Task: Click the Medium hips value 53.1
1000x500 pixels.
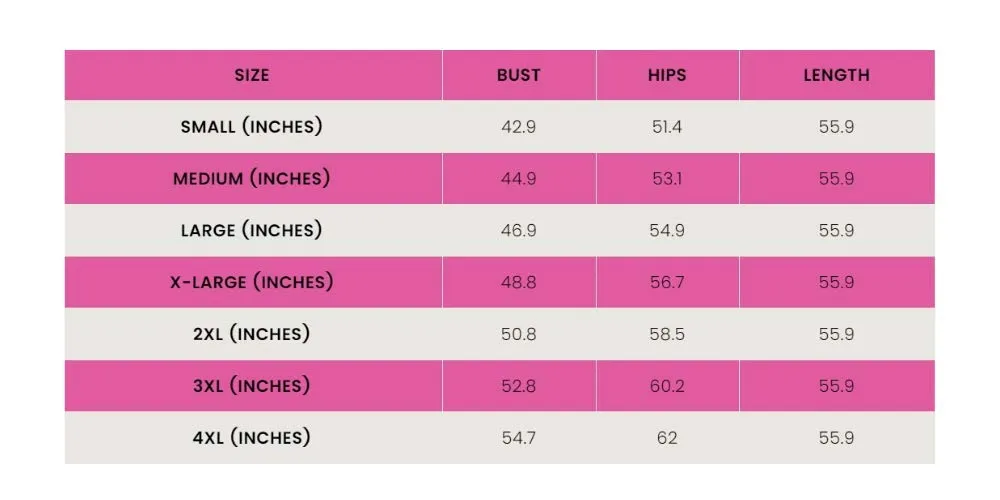Action: pos(667,179)
